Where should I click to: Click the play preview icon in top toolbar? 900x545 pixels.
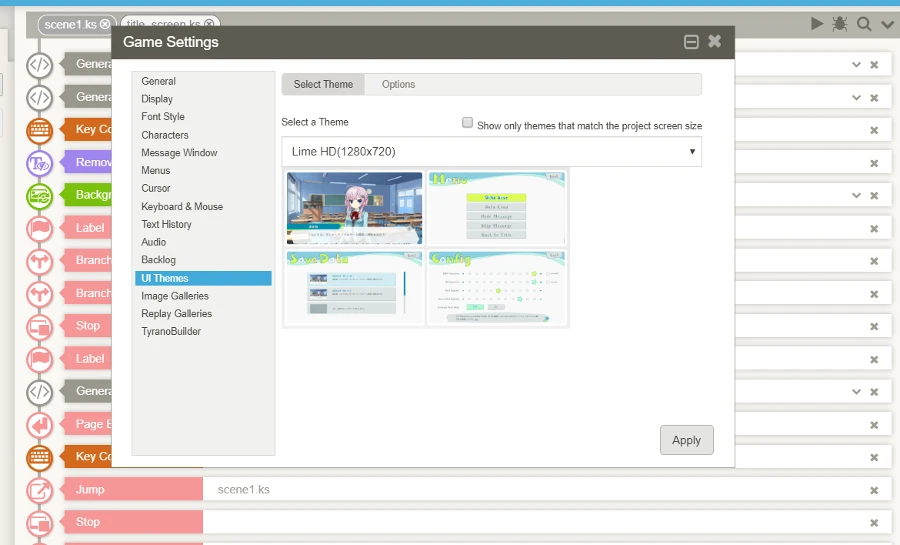(x=817, y=23)
